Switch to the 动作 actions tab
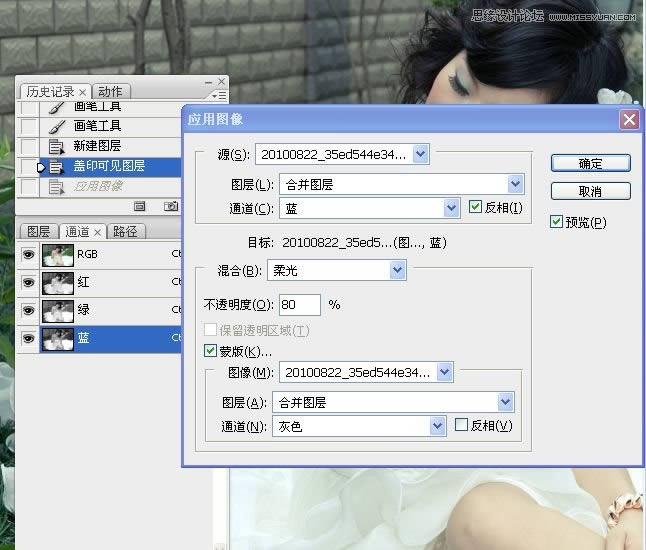The image size is (646, 550). click(x=110, y=92)
